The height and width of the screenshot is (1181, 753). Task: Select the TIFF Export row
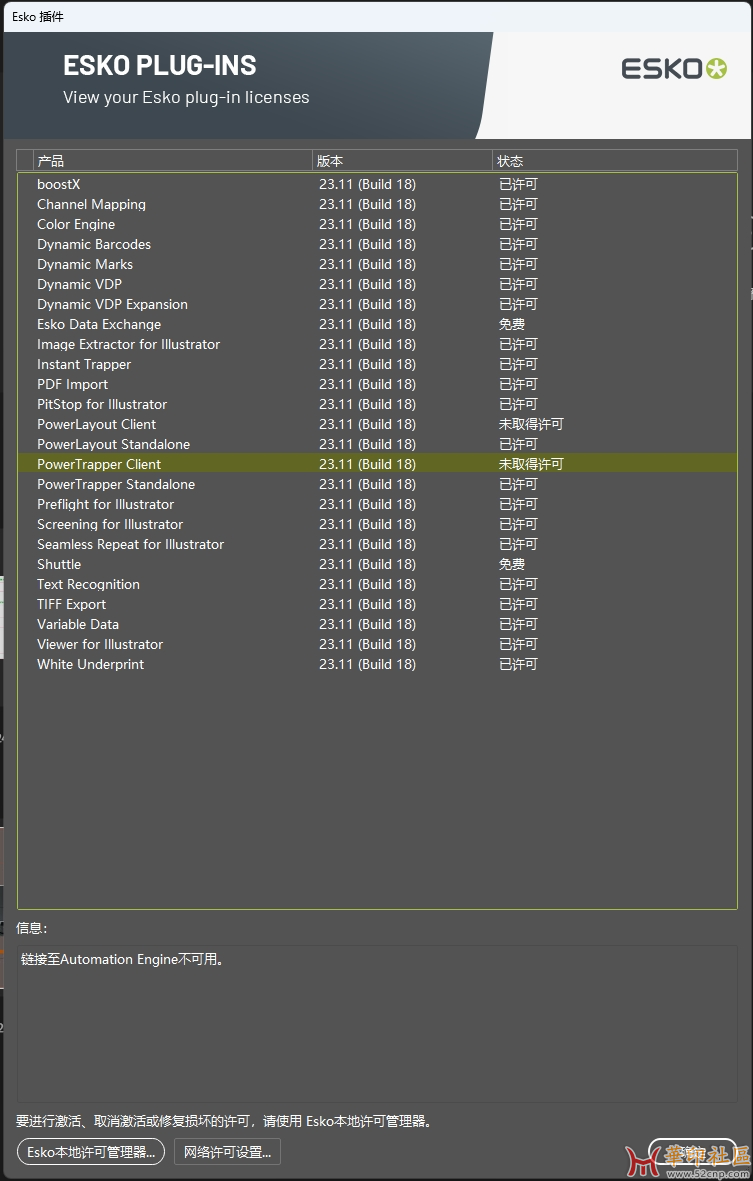377,603
